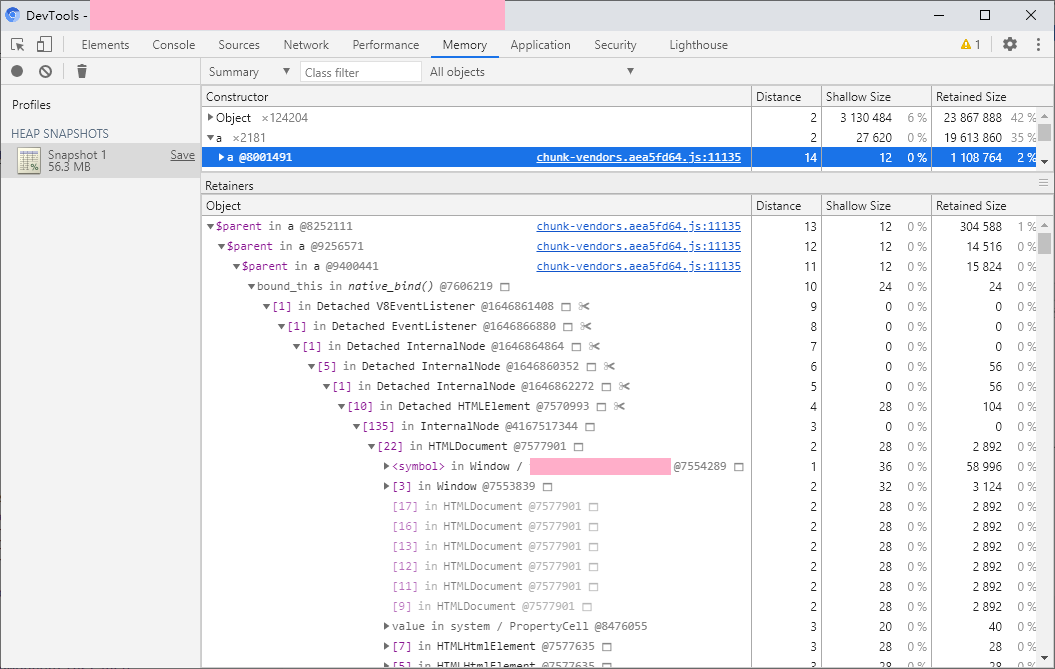Expand the Object ×124204 constructor row
1055x669 pixels.
coord(211,118)
